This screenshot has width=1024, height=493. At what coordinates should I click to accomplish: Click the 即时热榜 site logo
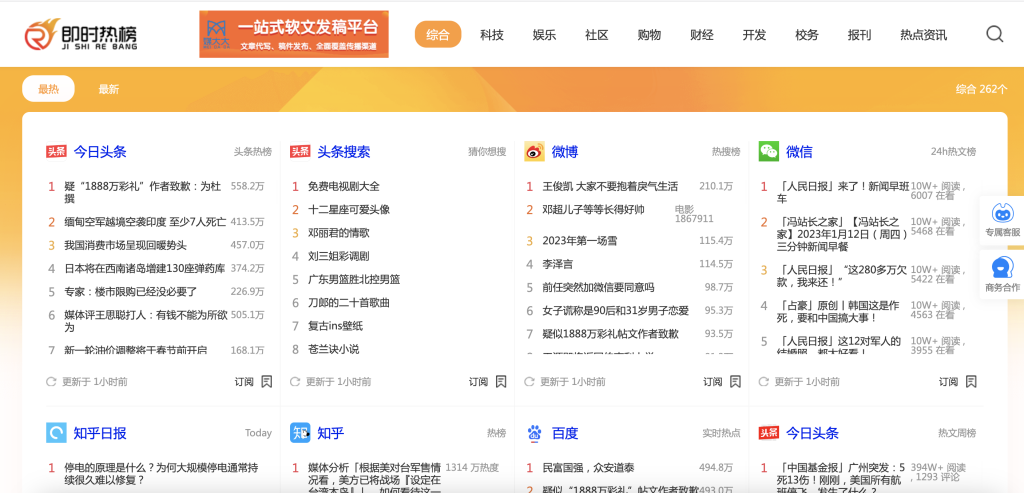(81, 35)
